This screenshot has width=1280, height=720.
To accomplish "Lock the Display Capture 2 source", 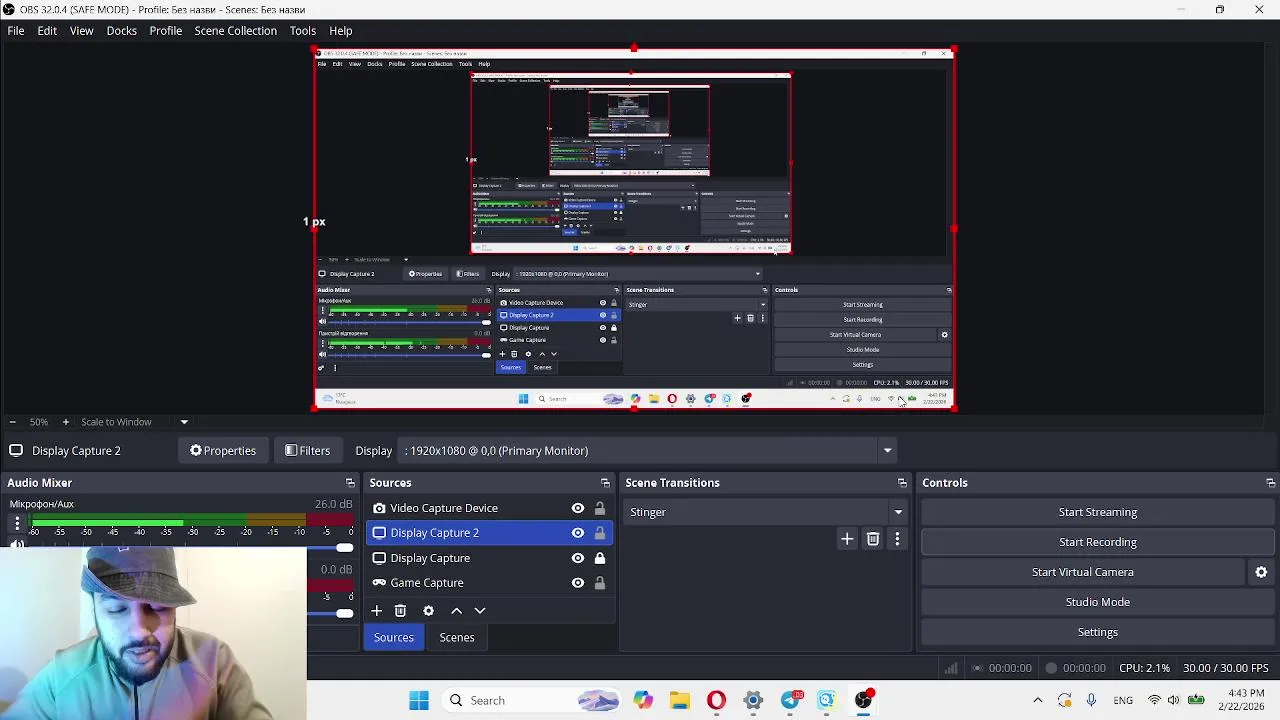I will pyautogui.click(x=600, y=533).
